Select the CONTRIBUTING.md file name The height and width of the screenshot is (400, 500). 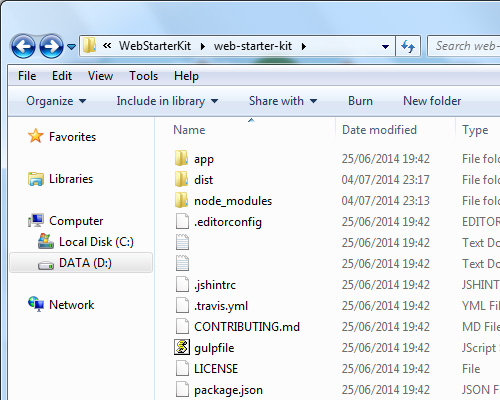tap(247, 327)
